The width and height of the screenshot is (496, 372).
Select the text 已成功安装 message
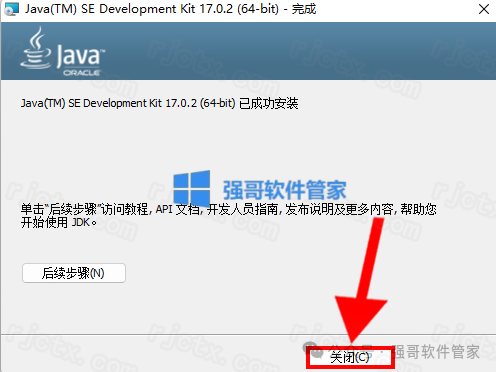tap(268, 103)
